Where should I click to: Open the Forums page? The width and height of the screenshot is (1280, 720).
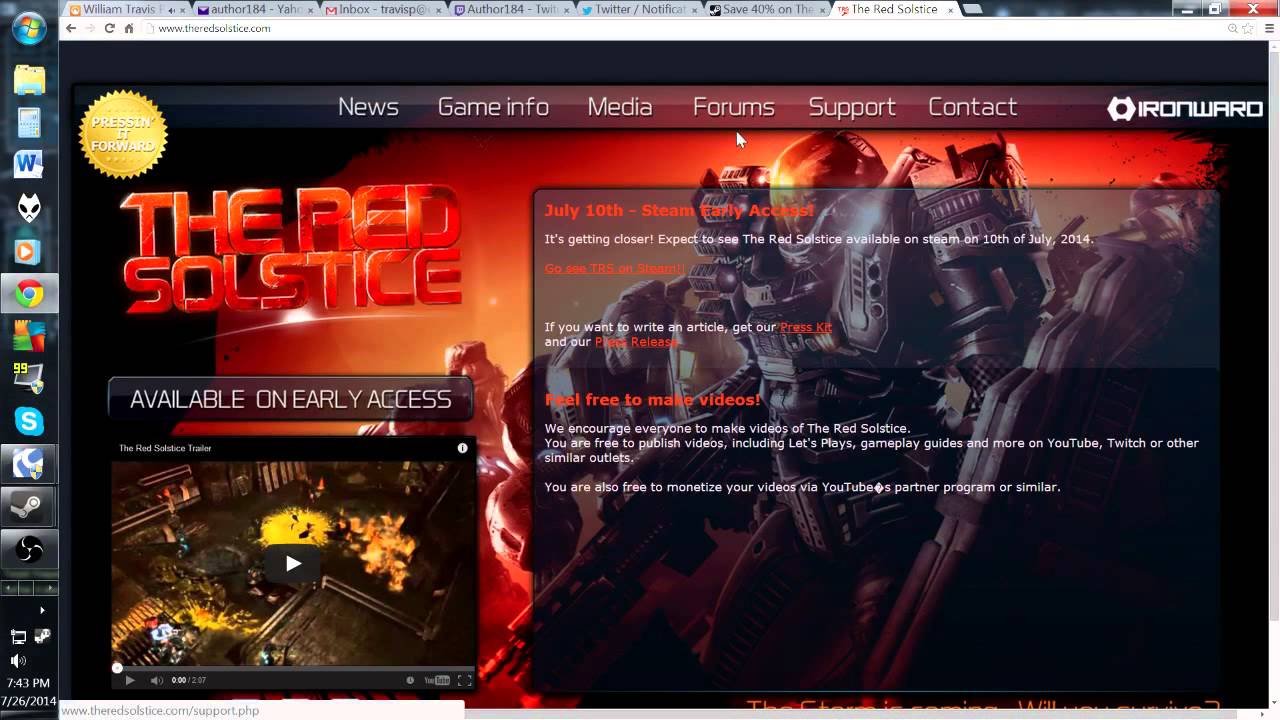pos(734,107)
